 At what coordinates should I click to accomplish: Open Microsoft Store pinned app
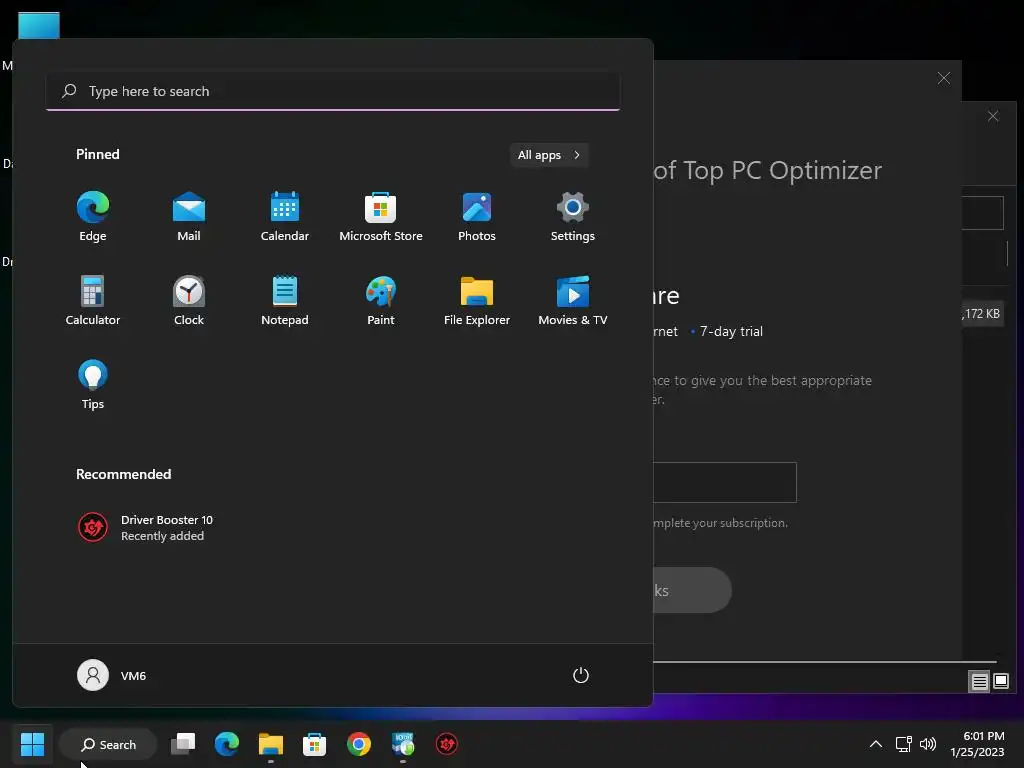tap(381, 217)
